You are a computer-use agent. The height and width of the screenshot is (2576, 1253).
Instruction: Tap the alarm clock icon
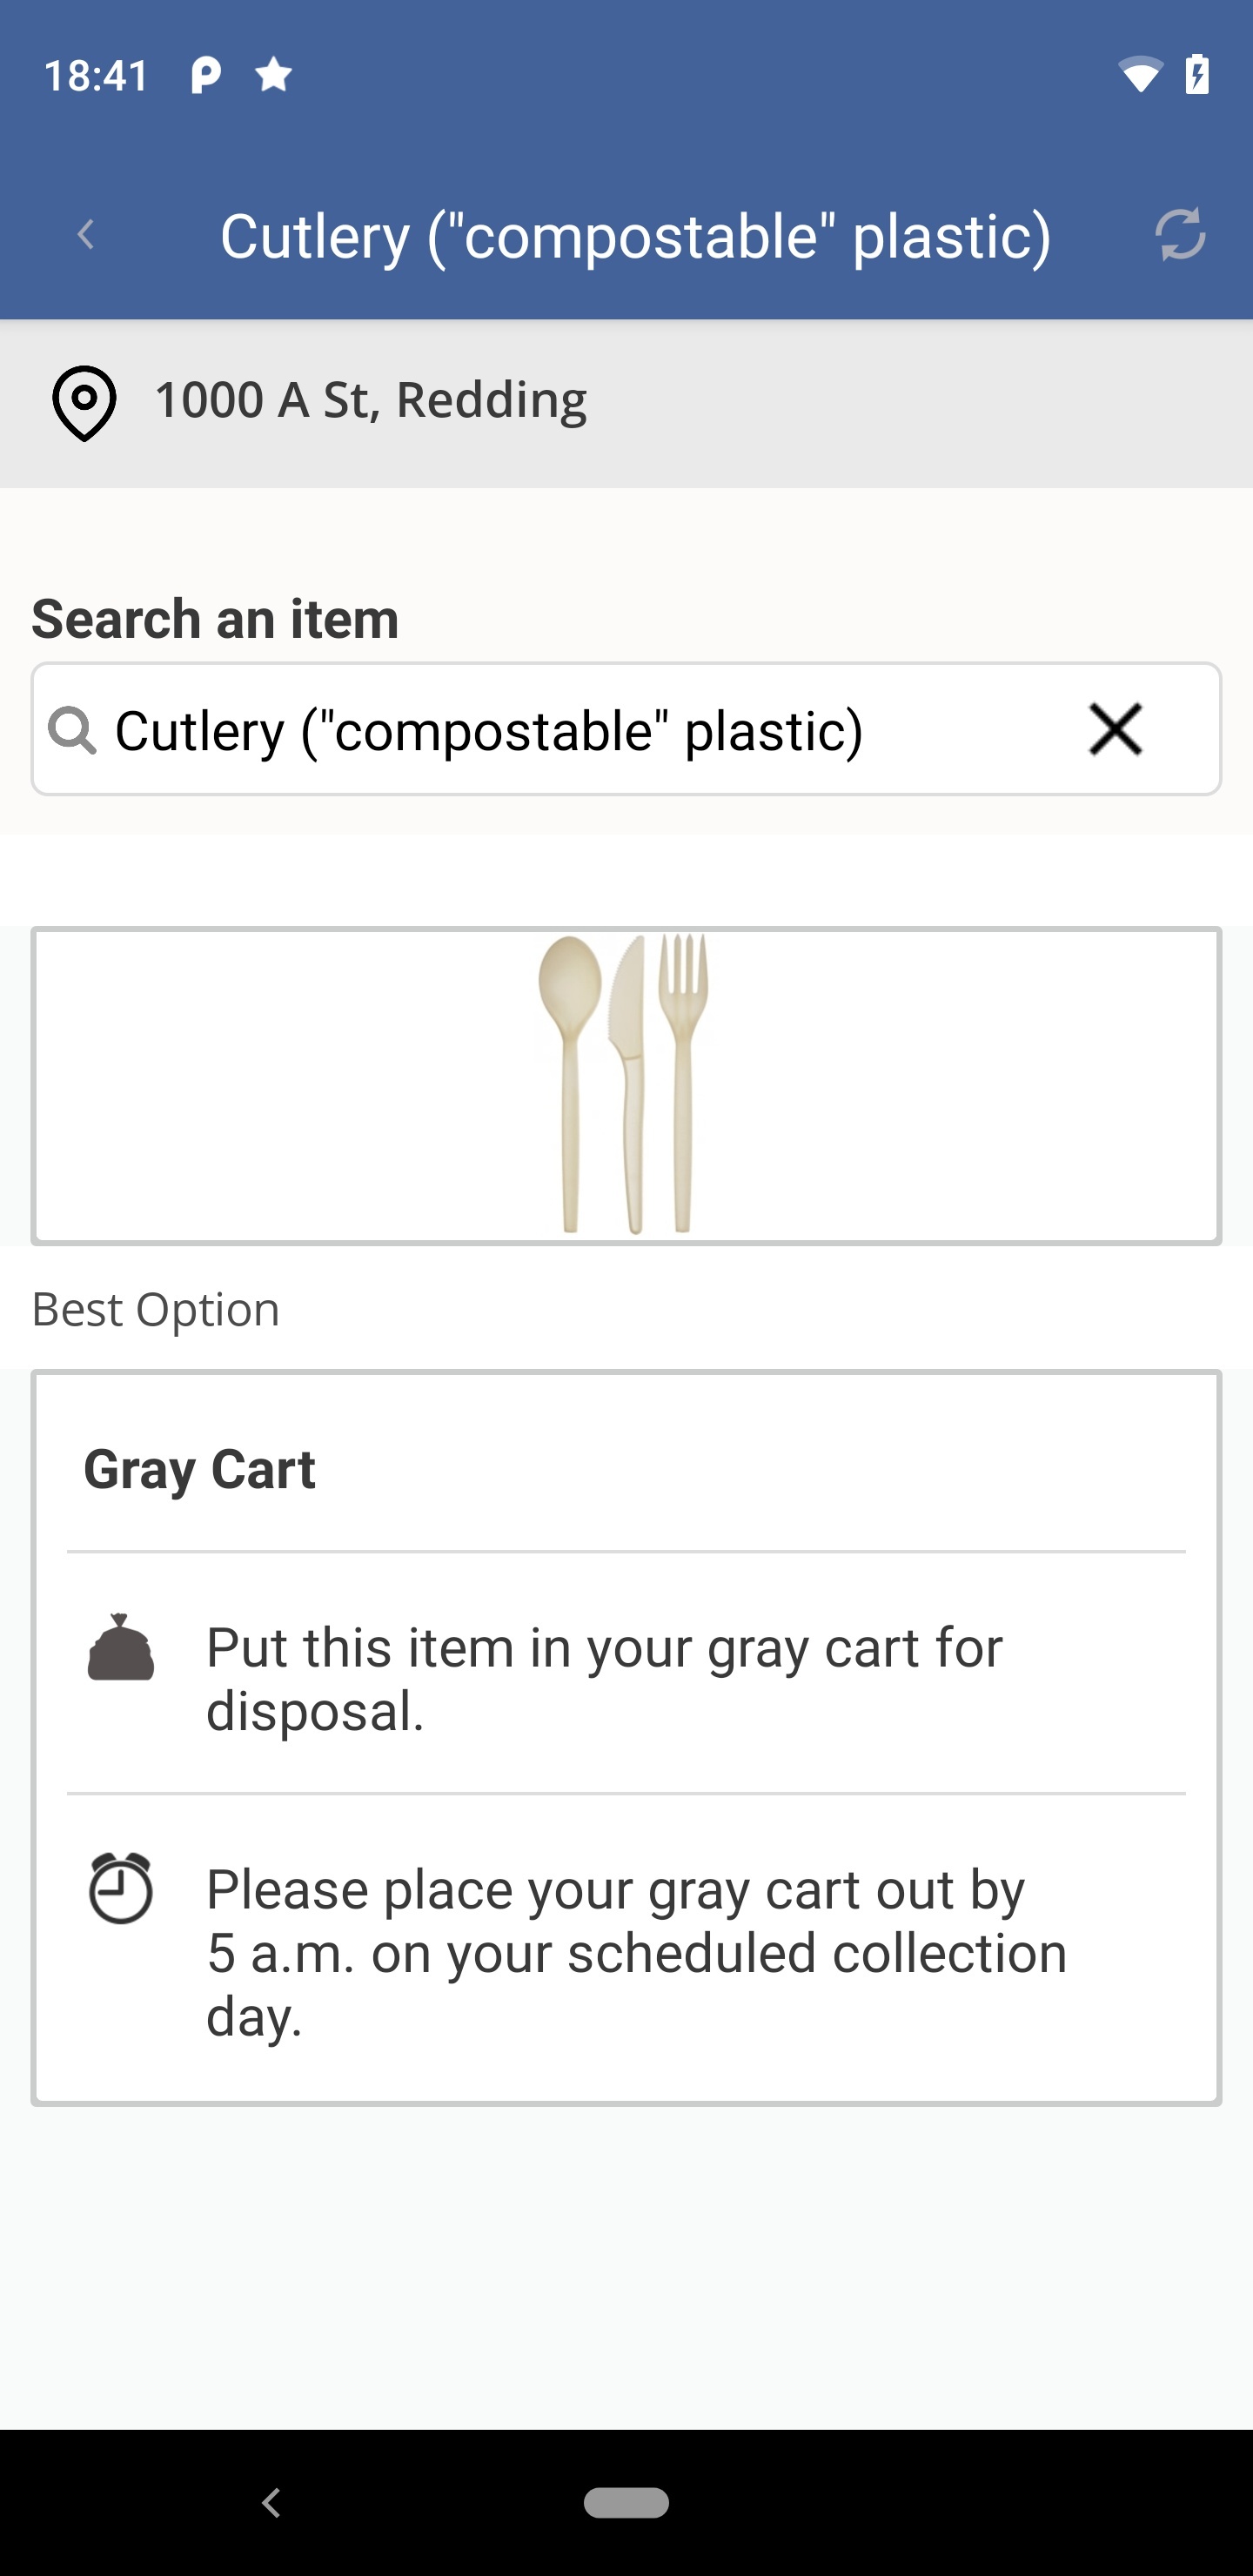pos(120,1888)
